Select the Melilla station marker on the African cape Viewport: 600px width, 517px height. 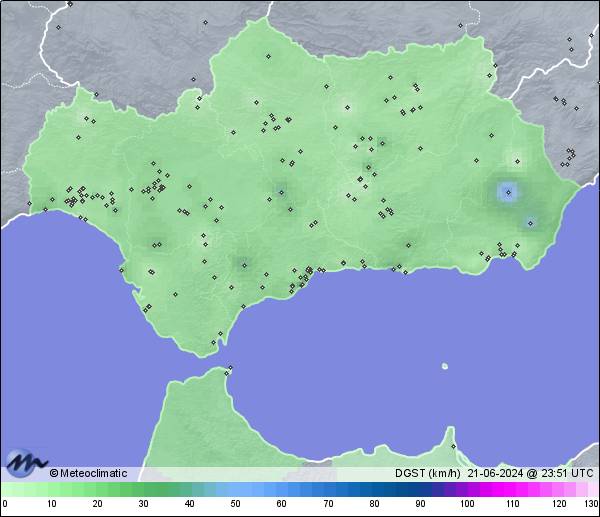coord(453,446)
